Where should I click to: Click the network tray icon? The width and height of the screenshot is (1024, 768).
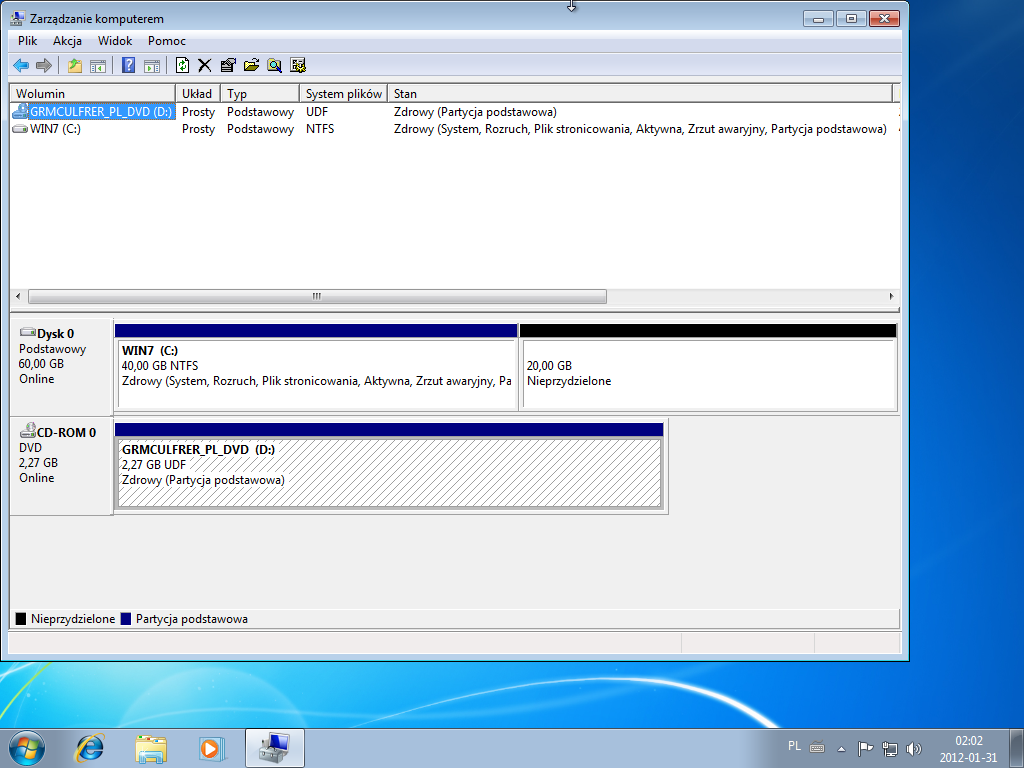coord(889,748)
